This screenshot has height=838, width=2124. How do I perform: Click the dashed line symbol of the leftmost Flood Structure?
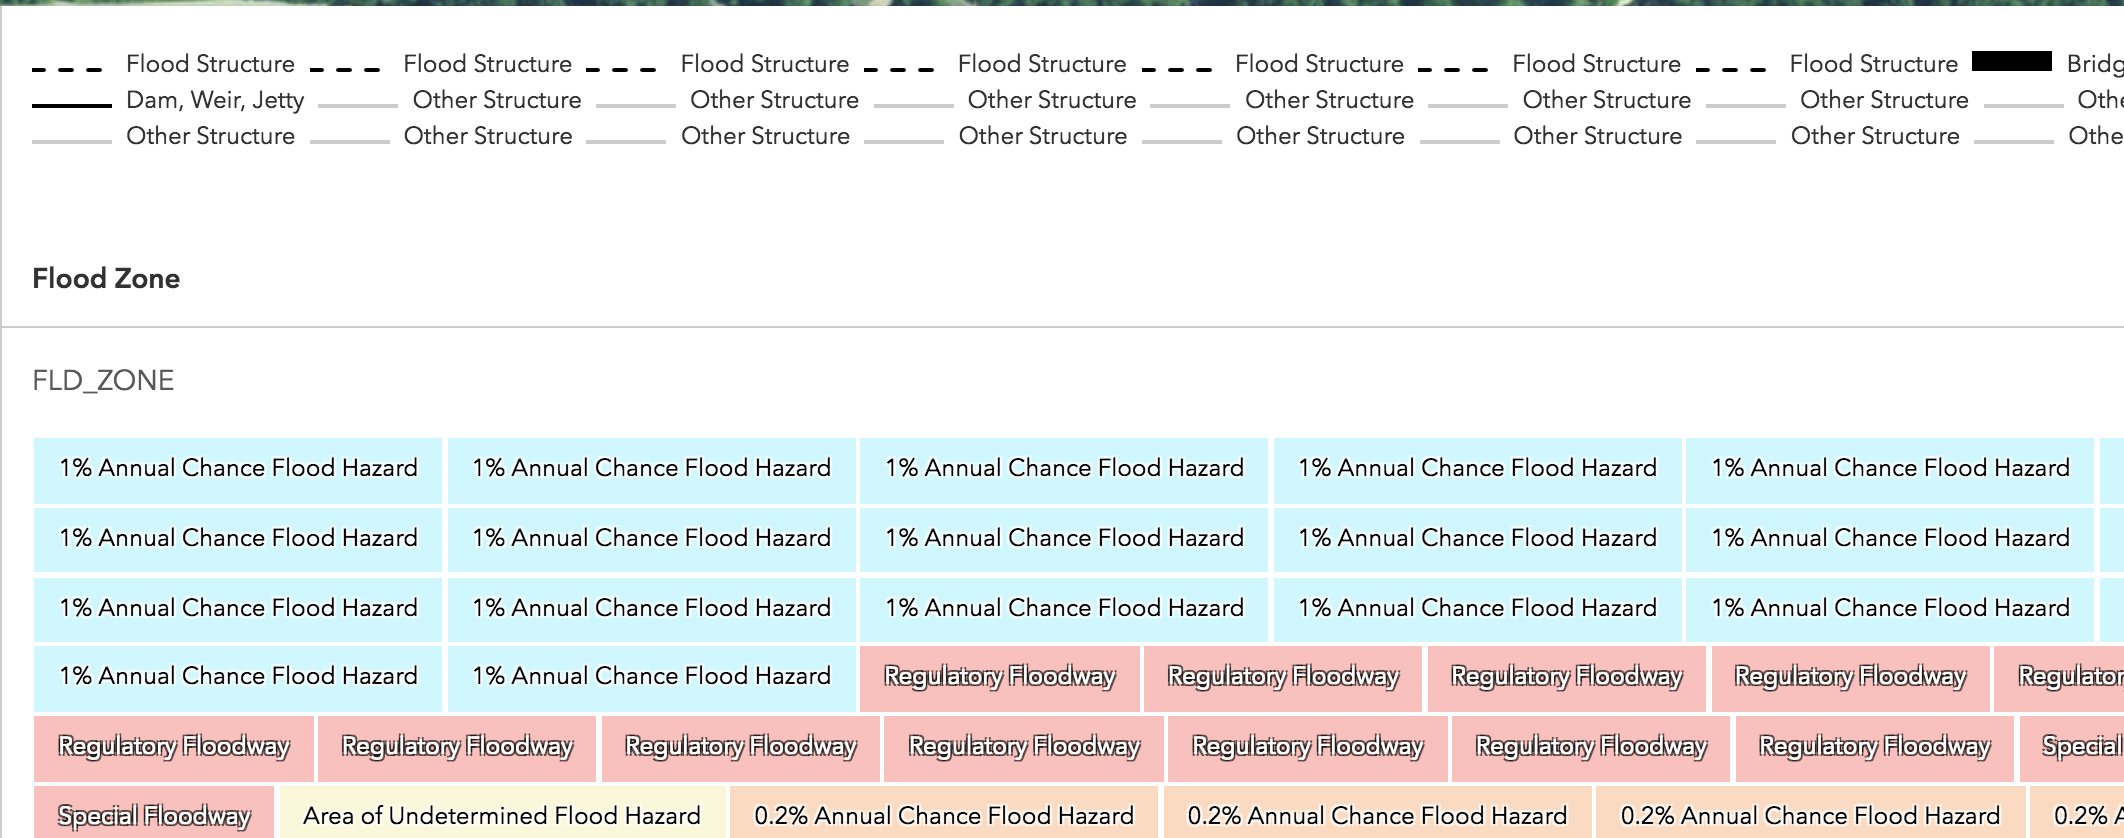(x=67, y=69)
